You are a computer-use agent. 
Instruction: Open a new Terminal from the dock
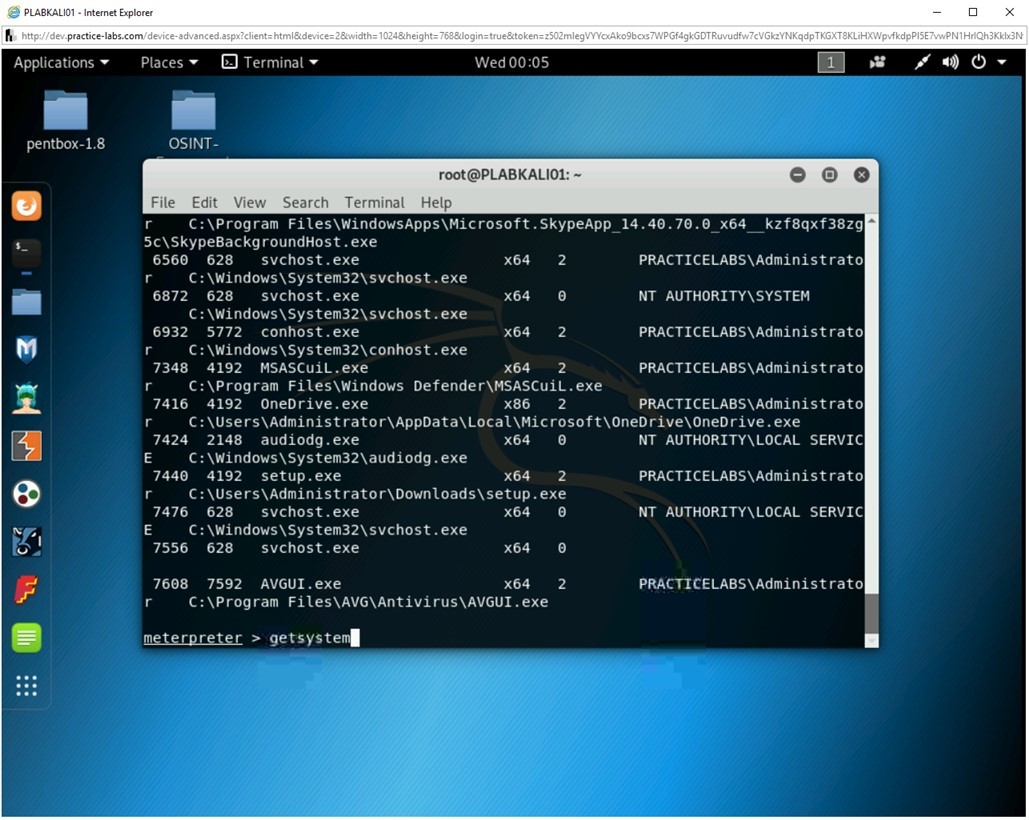tap(25, 253)
